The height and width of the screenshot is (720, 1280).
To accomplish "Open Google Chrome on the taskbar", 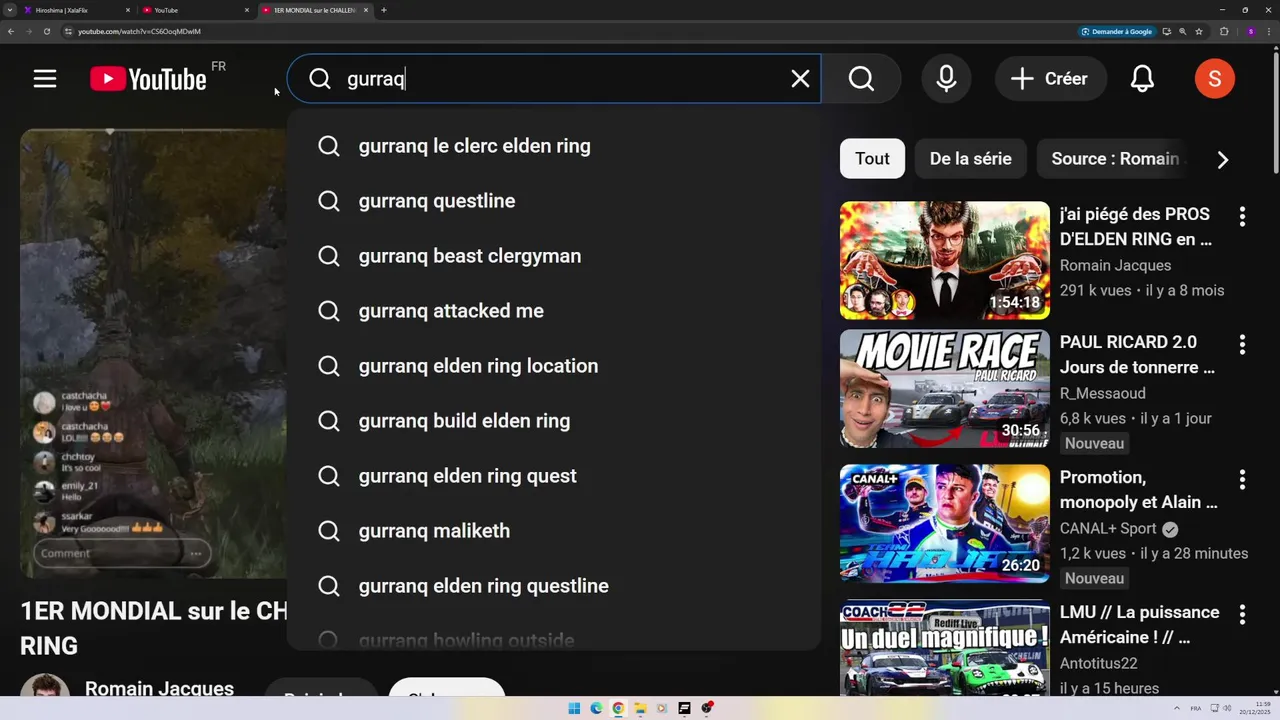I will (618, 708).
